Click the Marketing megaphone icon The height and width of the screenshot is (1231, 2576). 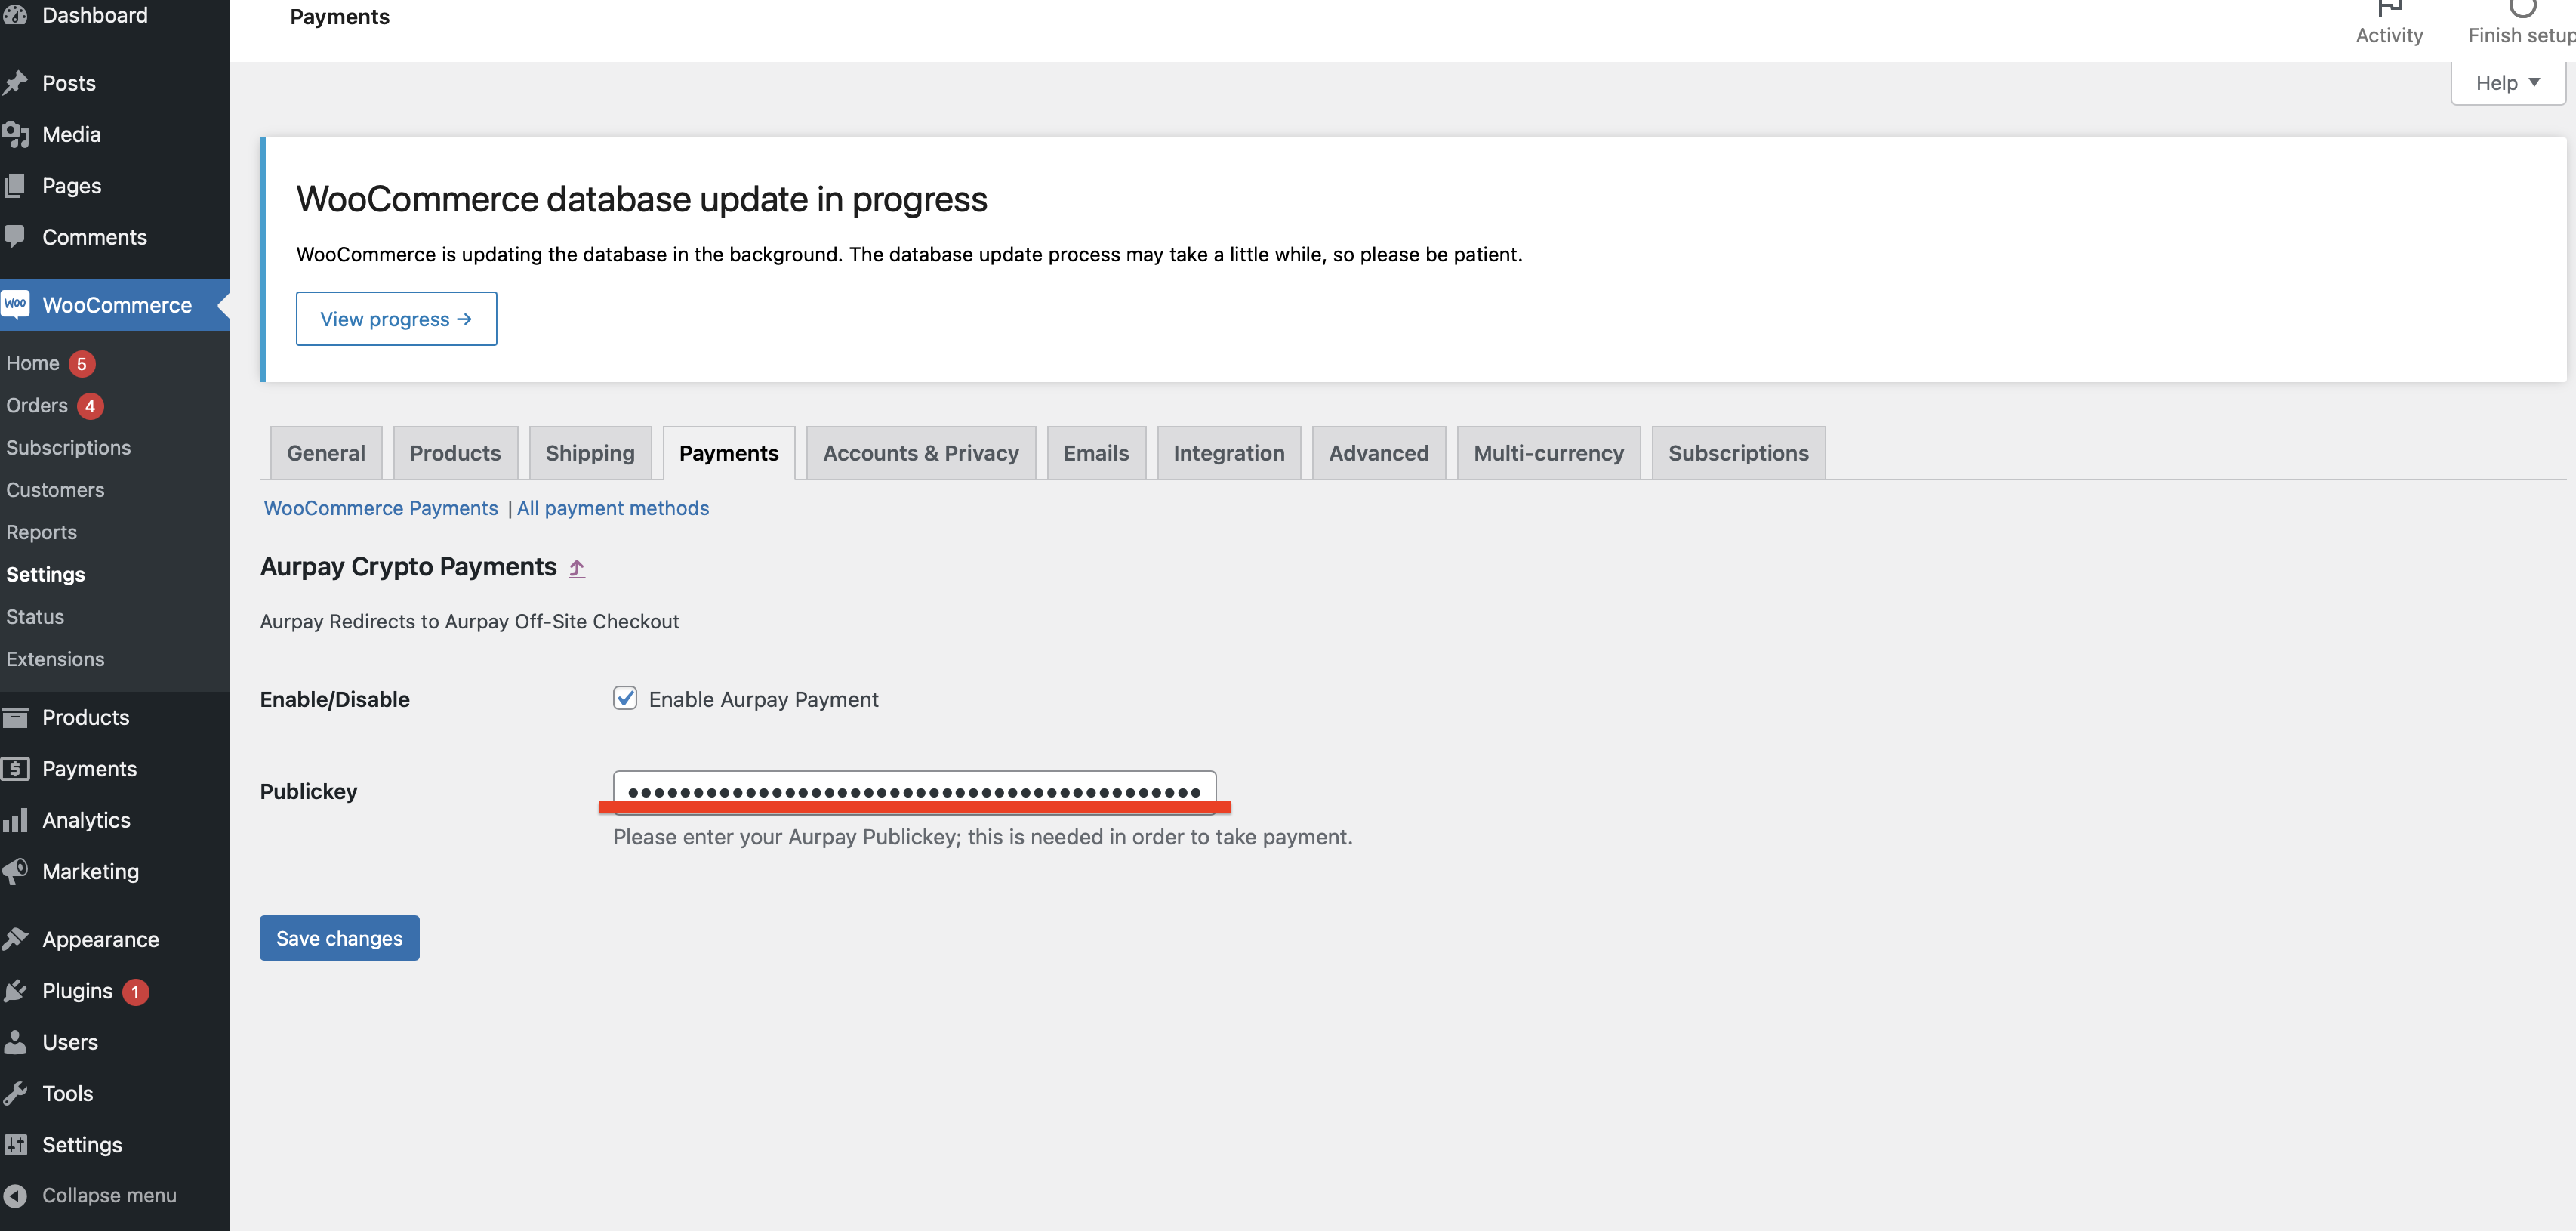click(15, 871)
